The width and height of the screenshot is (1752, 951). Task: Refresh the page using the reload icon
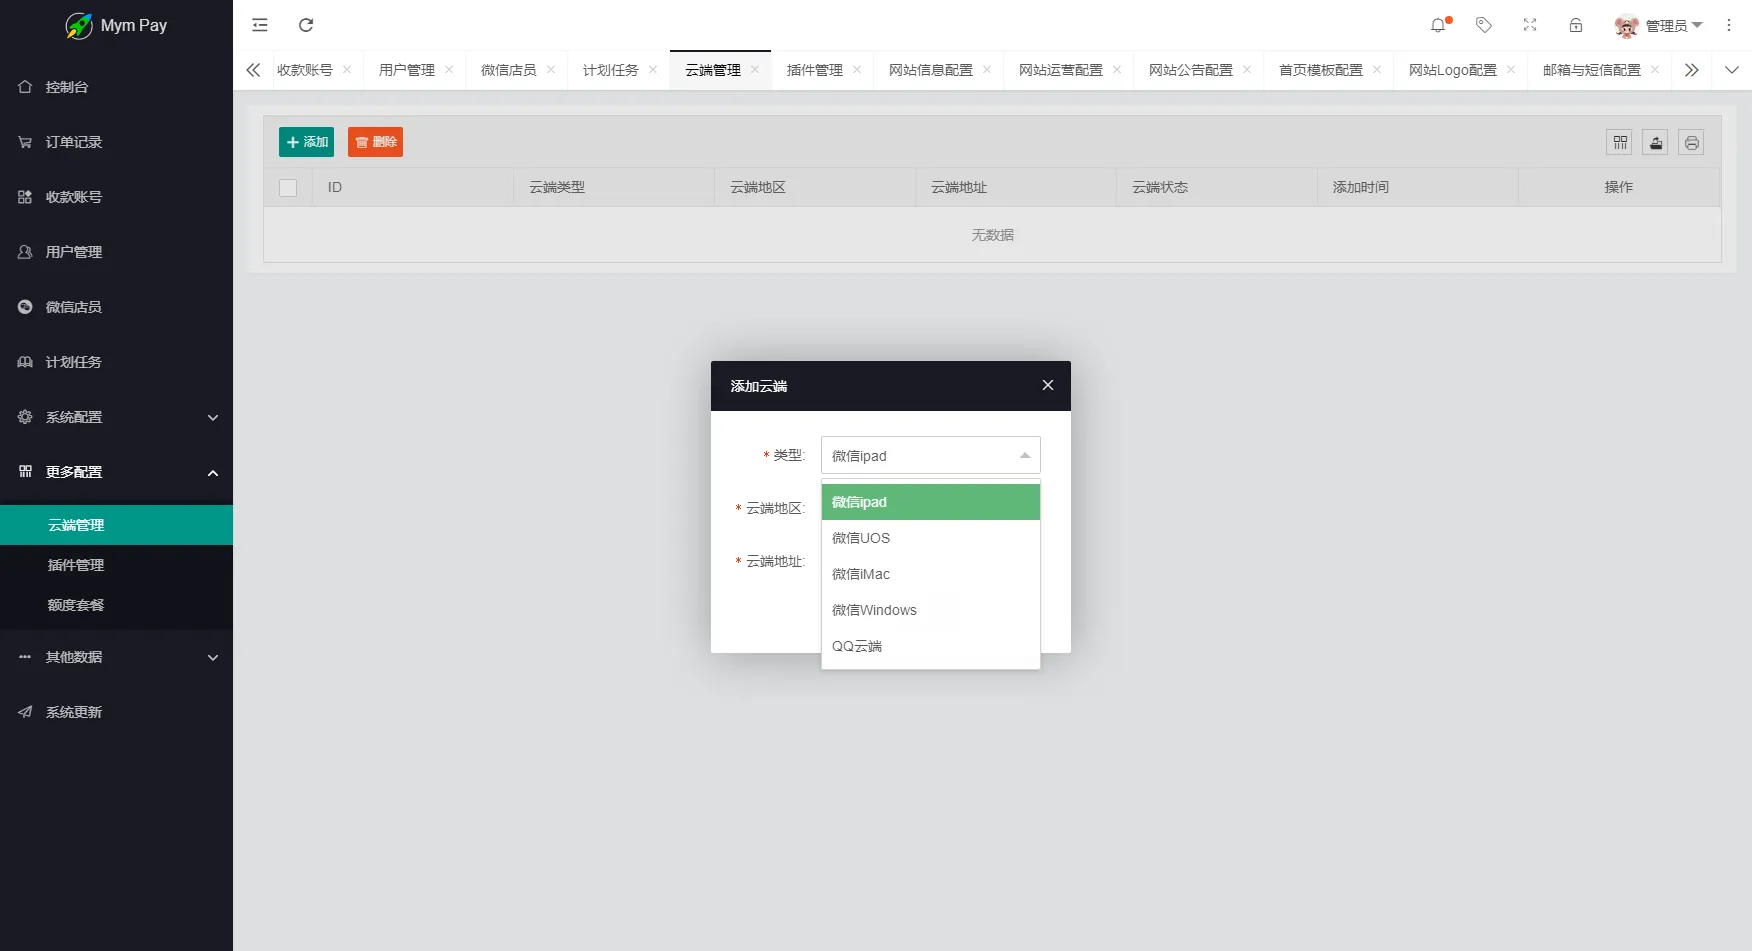(307, 24)
